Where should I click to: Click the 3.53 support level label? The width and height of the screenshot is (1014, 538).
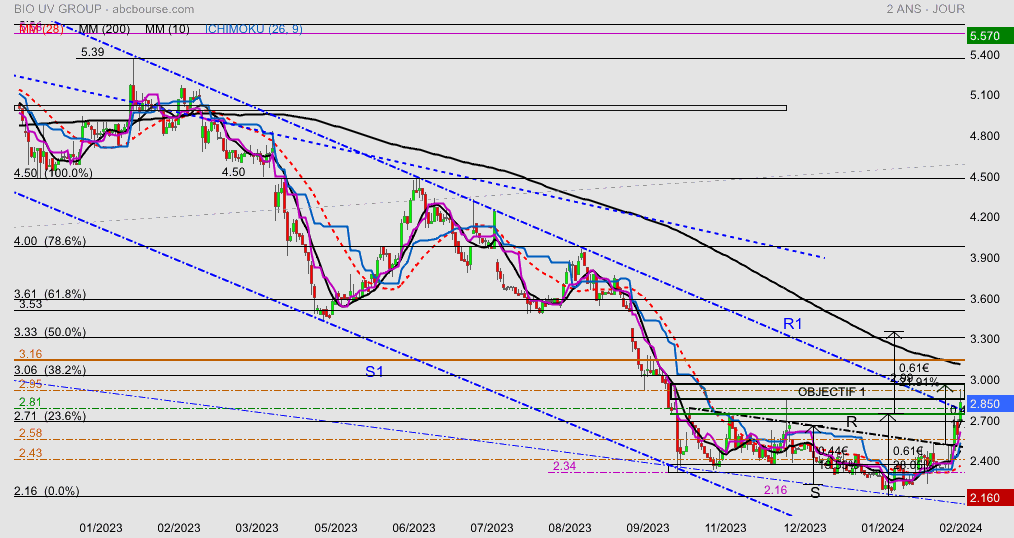tap(28, 305)
